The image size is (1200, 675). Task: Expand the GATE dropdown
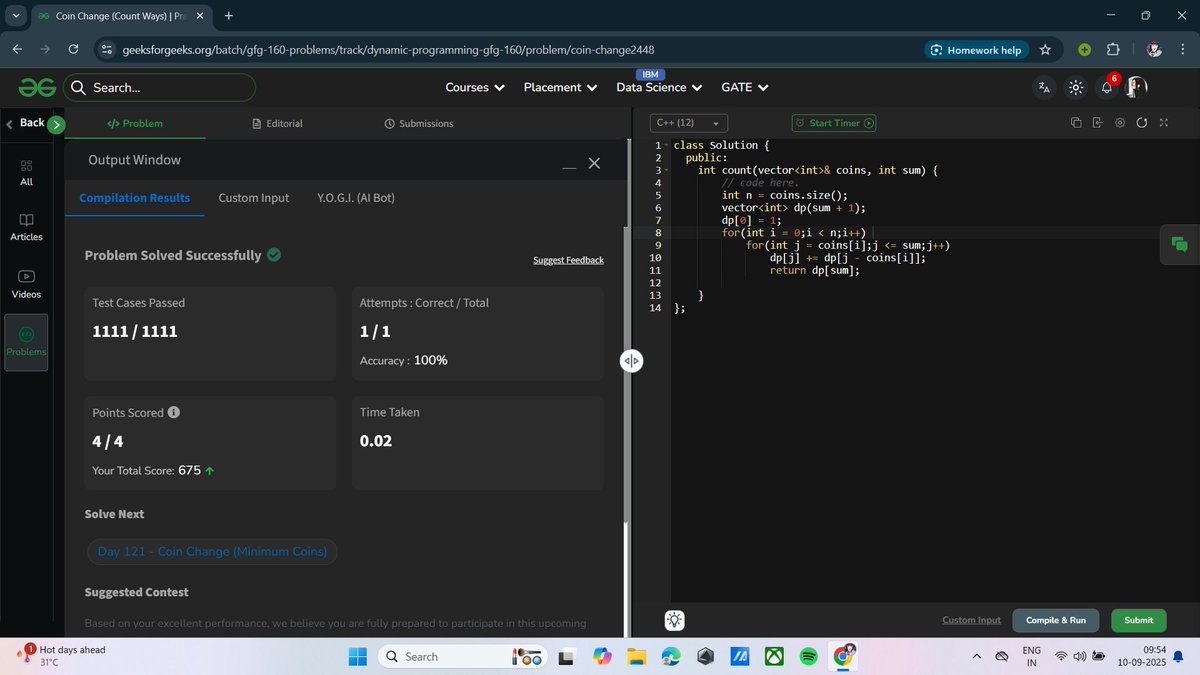point(745,87)
